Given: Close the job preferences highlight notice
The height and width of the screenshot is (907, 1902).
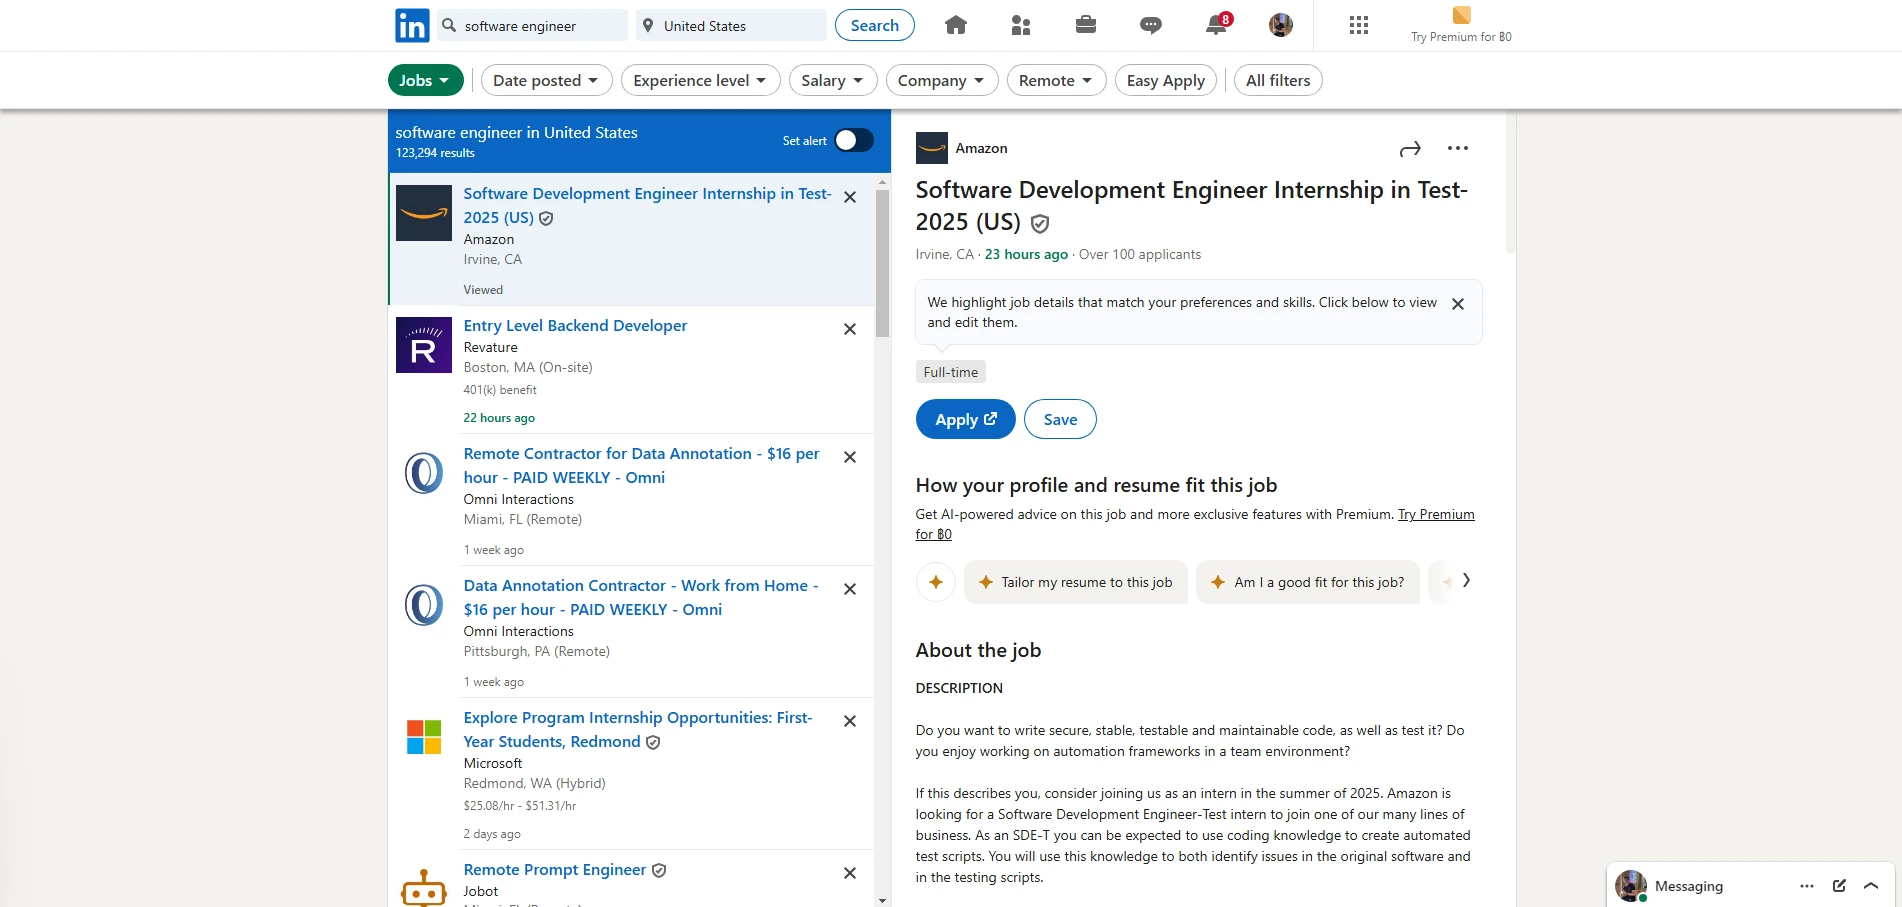Looking at the screenshot, I should point(1458,304).
